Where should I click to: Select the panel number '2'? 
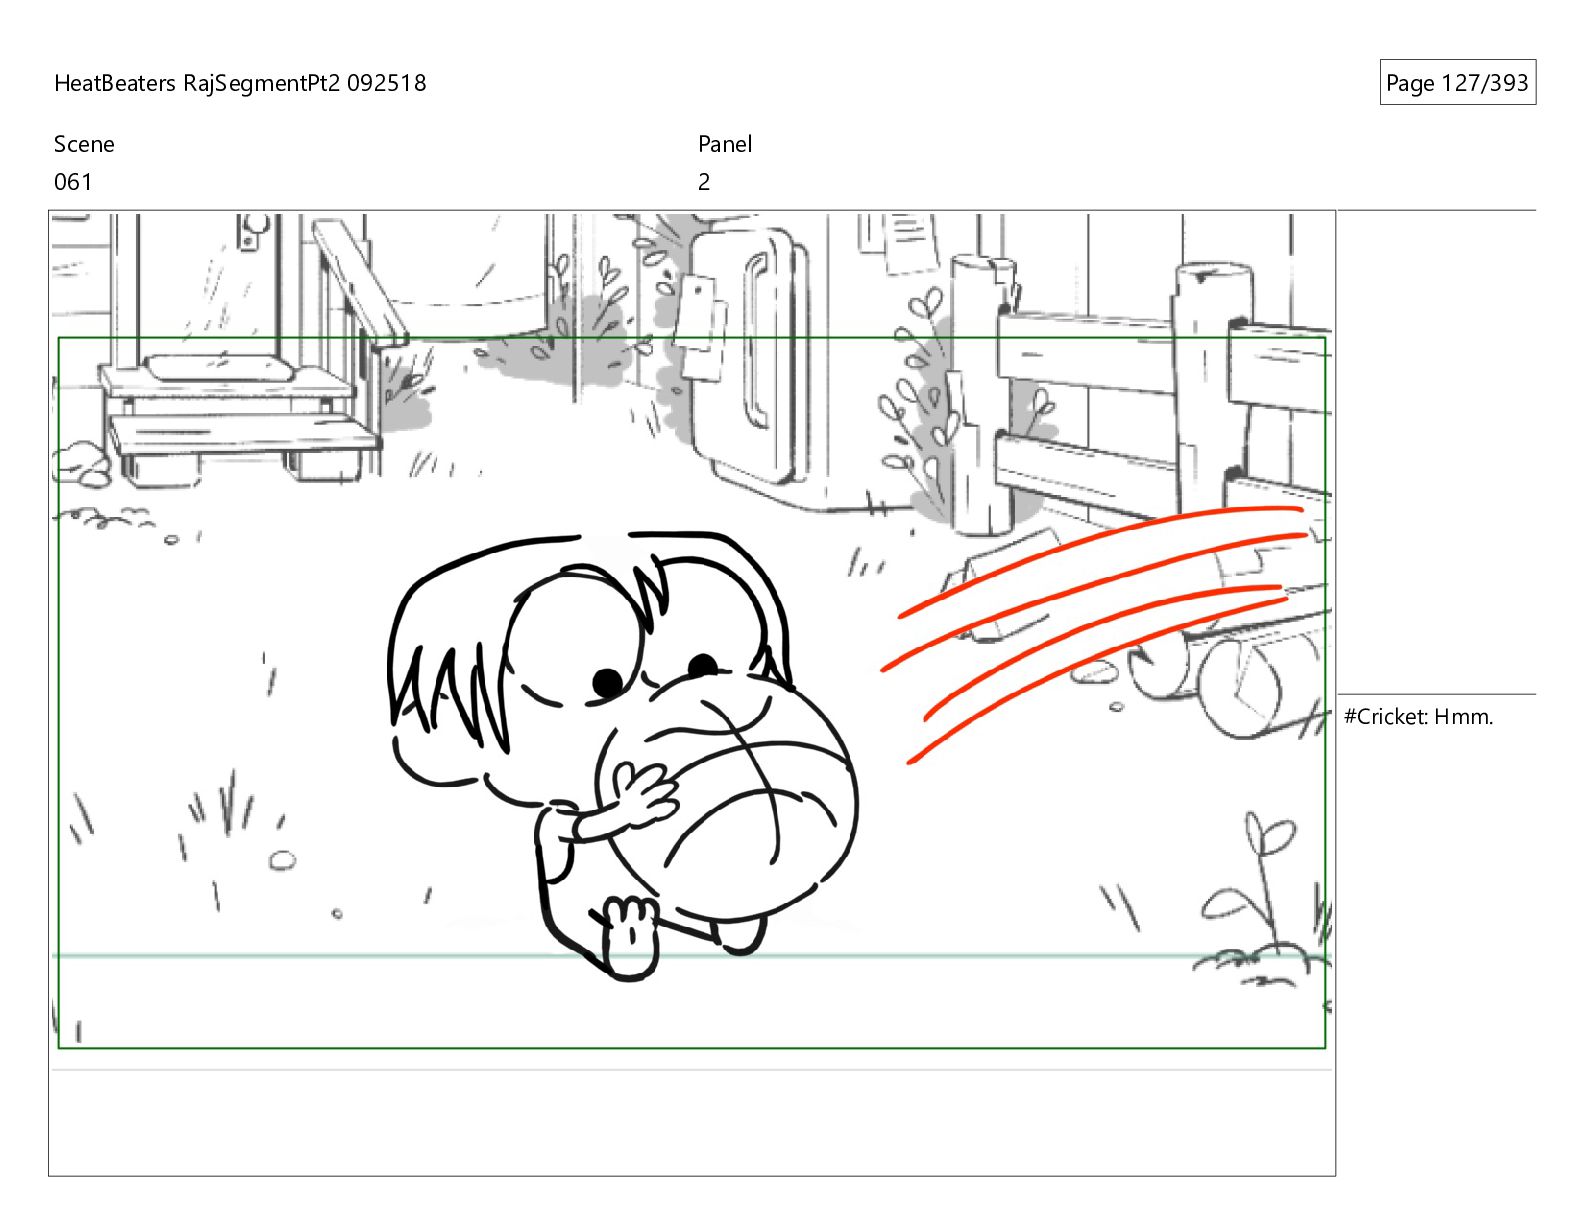704,182
